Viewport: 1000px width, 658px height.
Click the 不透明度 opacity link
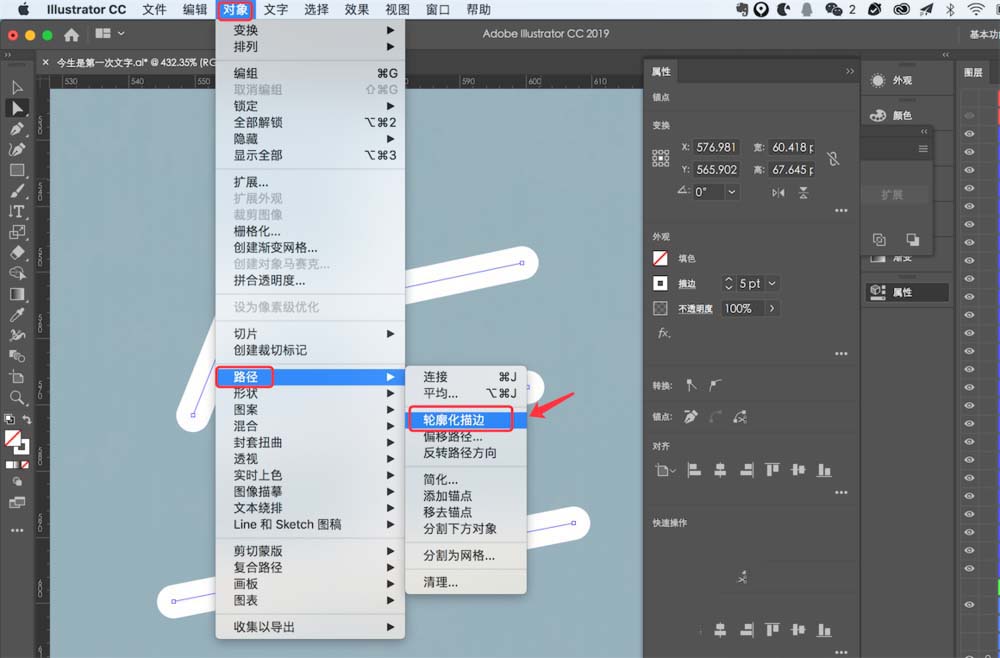pos(695,309)
